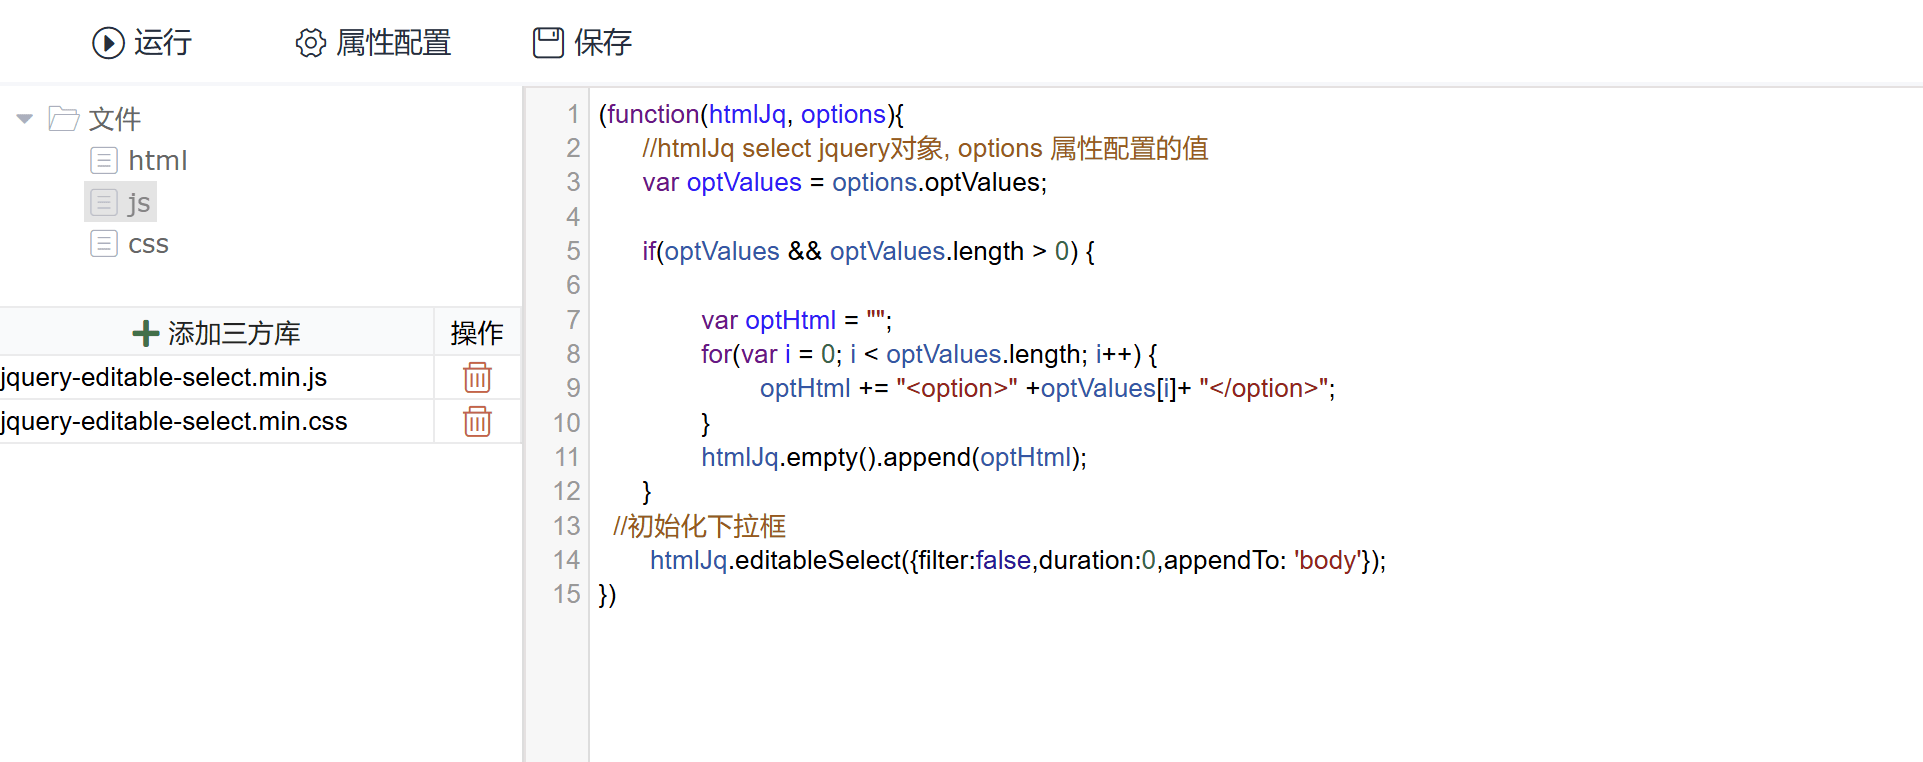The height and width of the screenshot is (762, 1923).
Task: Click the 'body' string on line 14
Action: [1327, 560]
